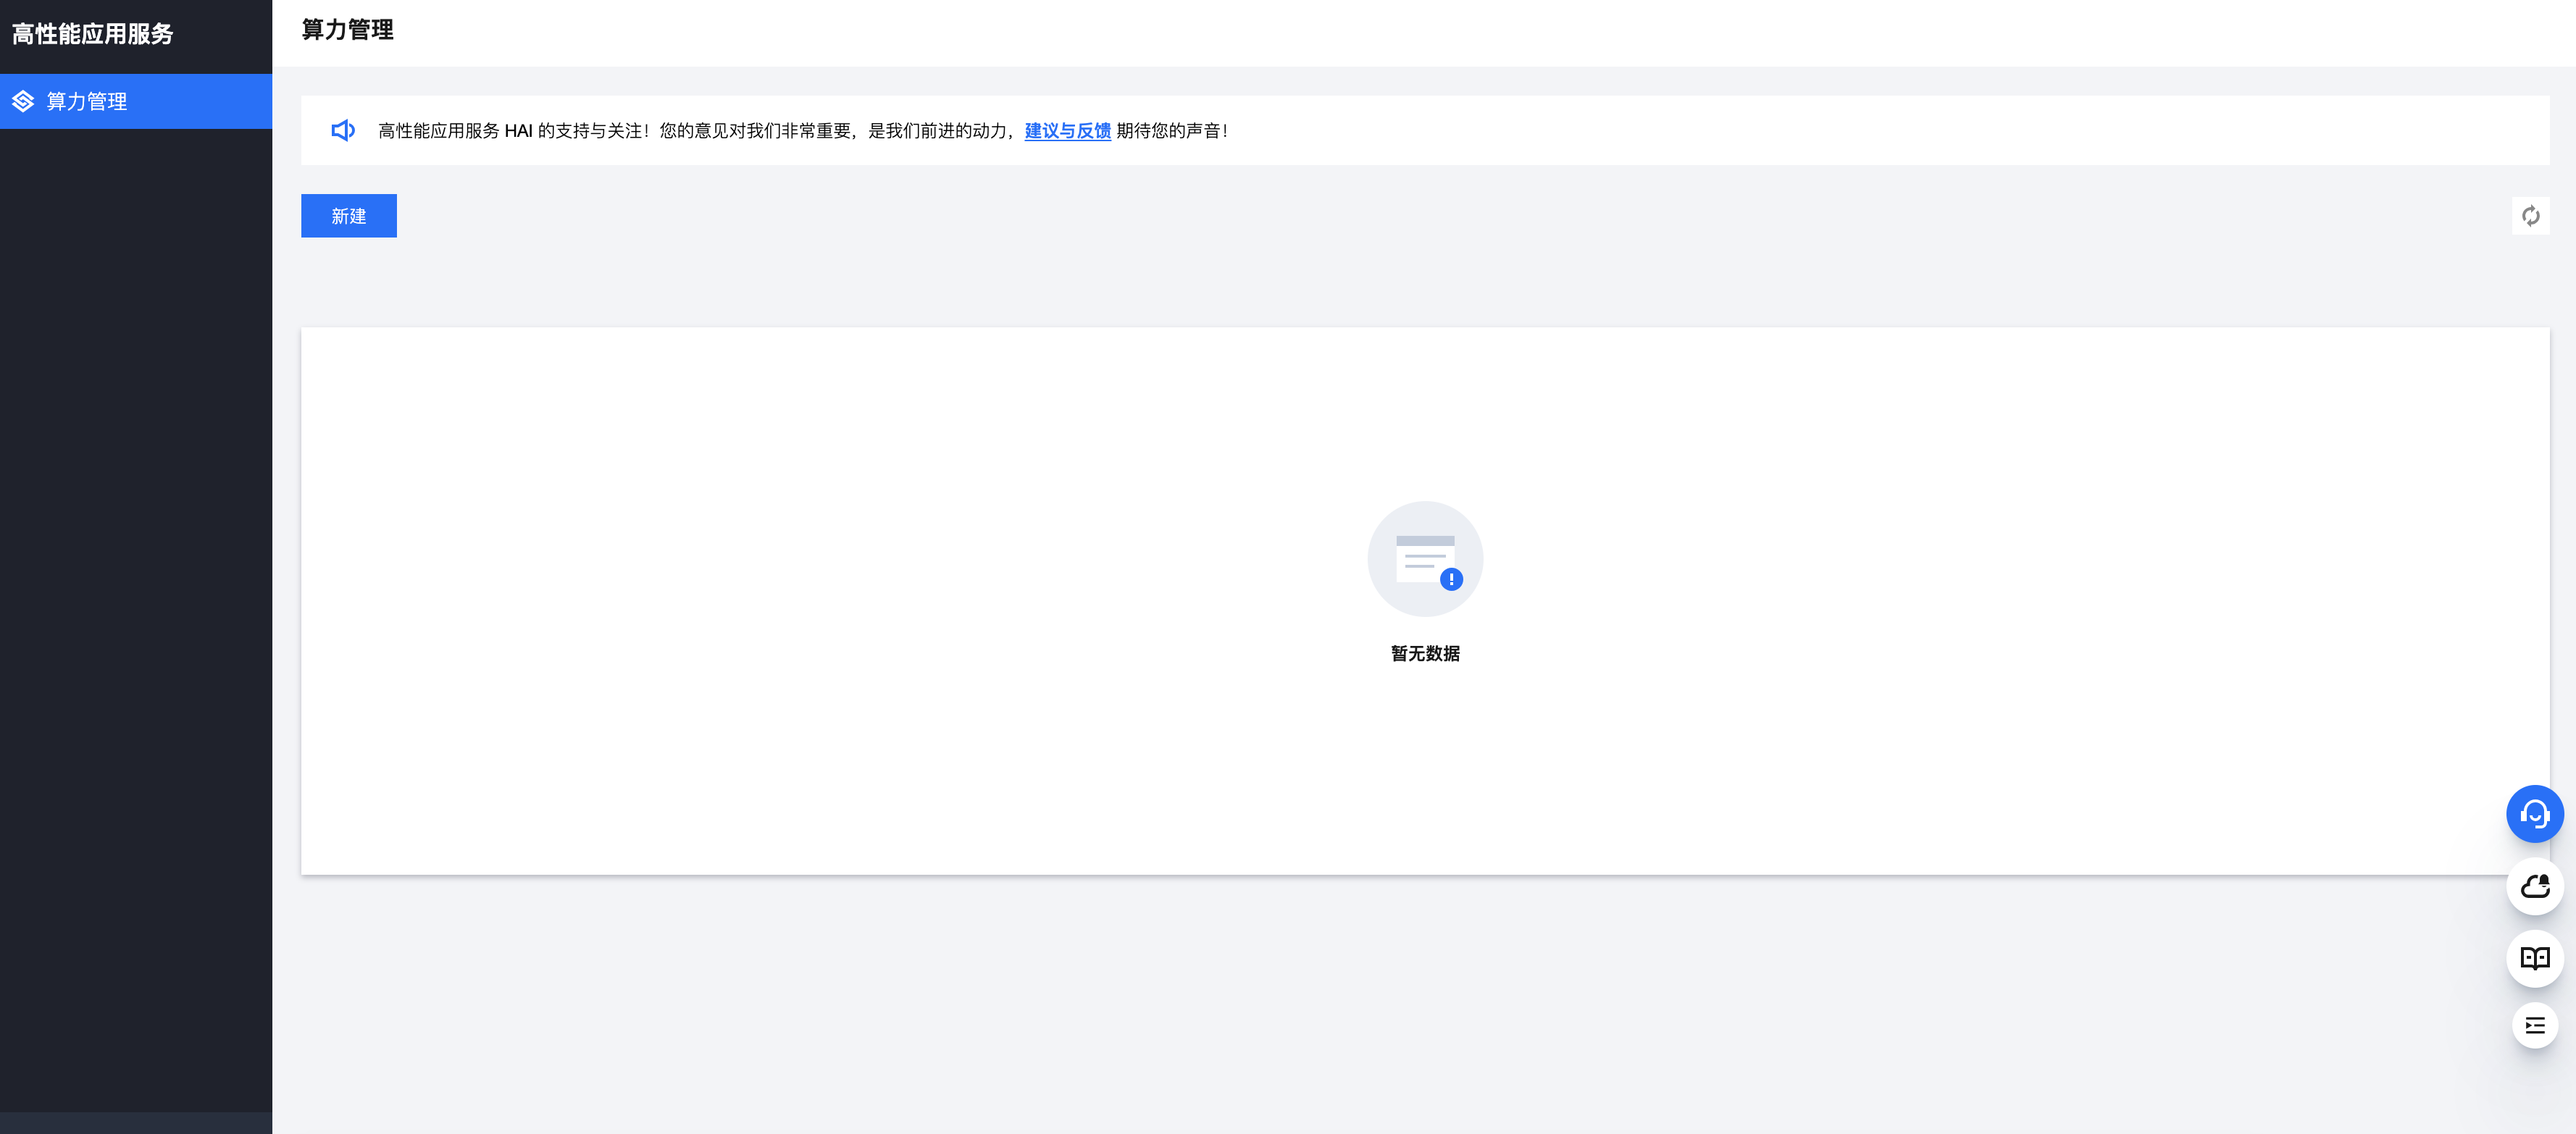This screenshot has height=1134, width=2576.
Task: Click the empty data illustration icon
Action: coord(1425,559)
